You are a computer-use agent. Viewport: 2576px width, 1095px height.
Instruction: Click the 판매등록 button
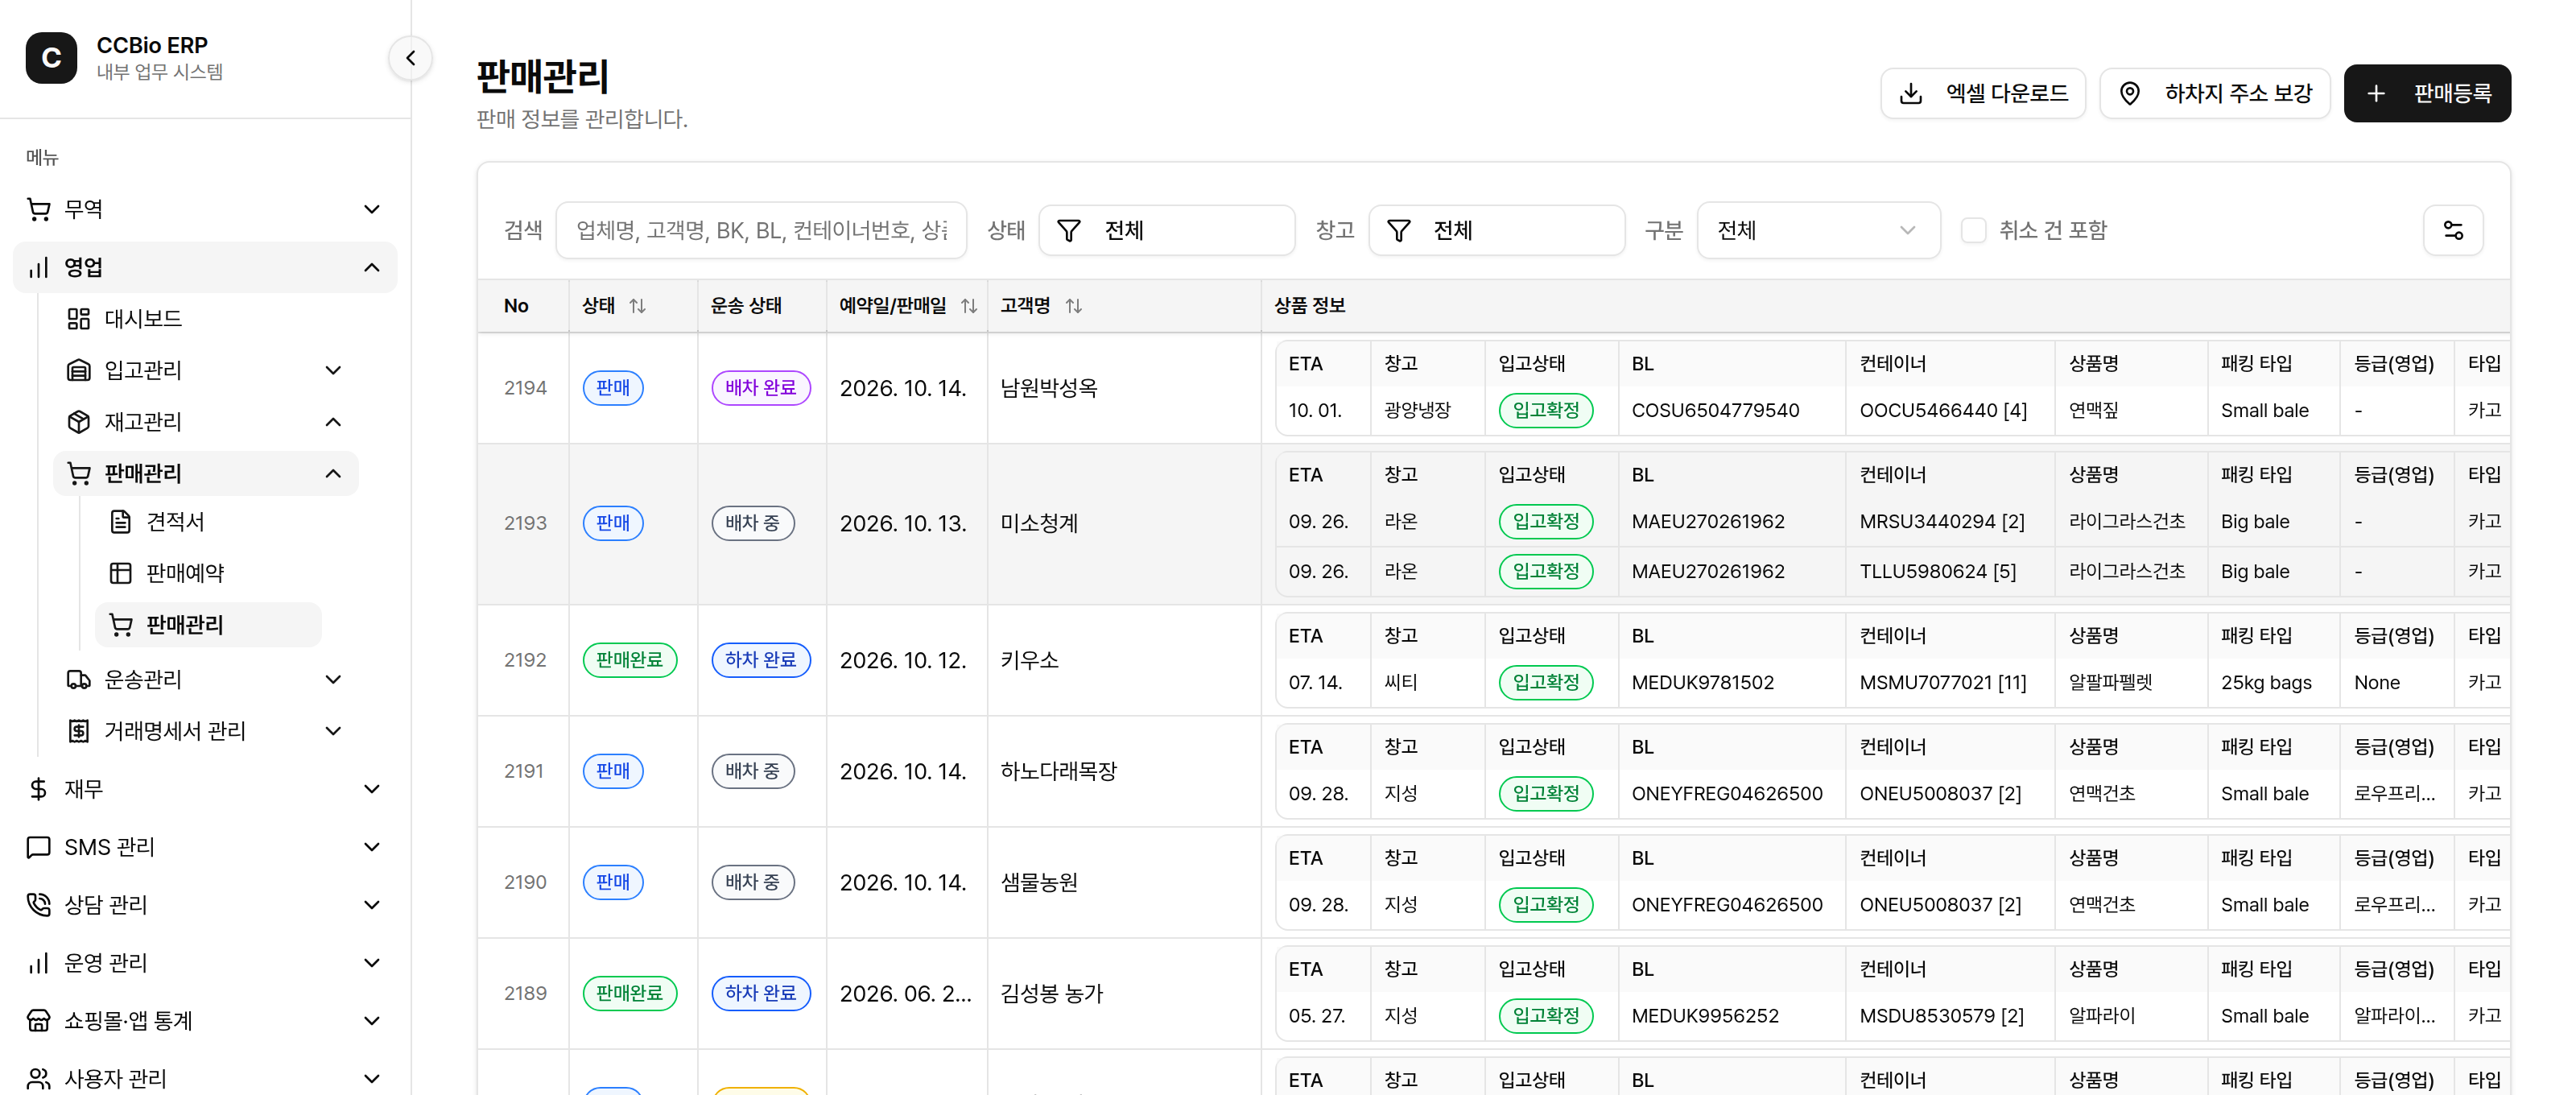pyautogui.click(x=2427, y=93)
